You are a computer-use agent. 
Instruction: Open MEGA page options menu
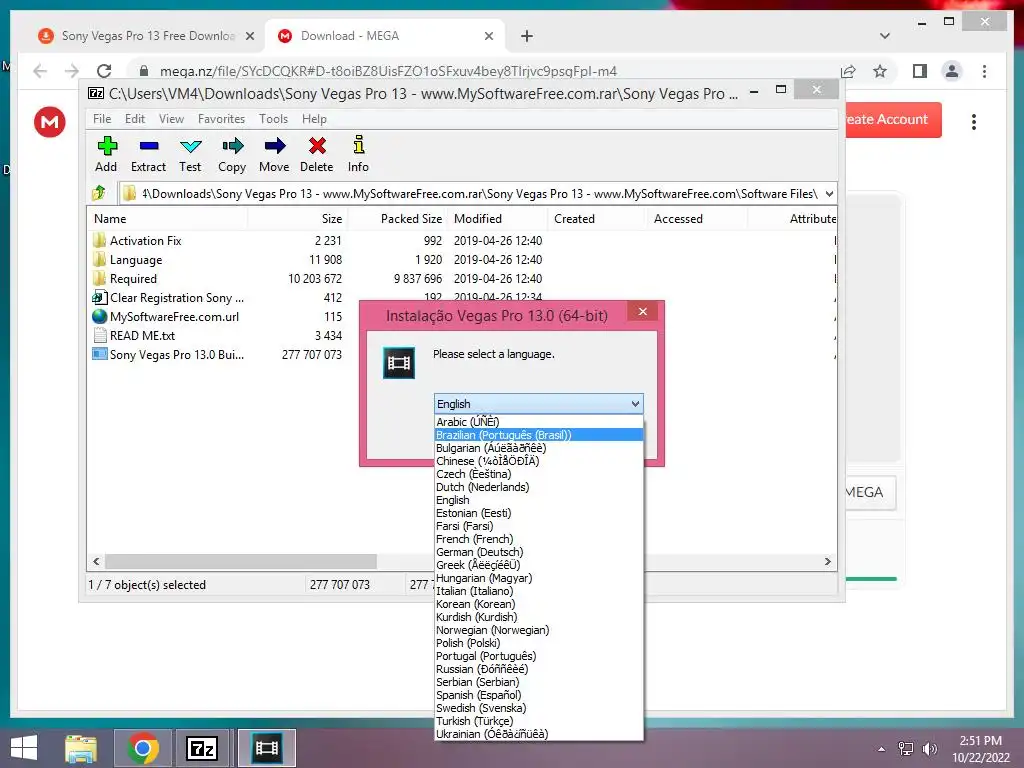point(974,121)
